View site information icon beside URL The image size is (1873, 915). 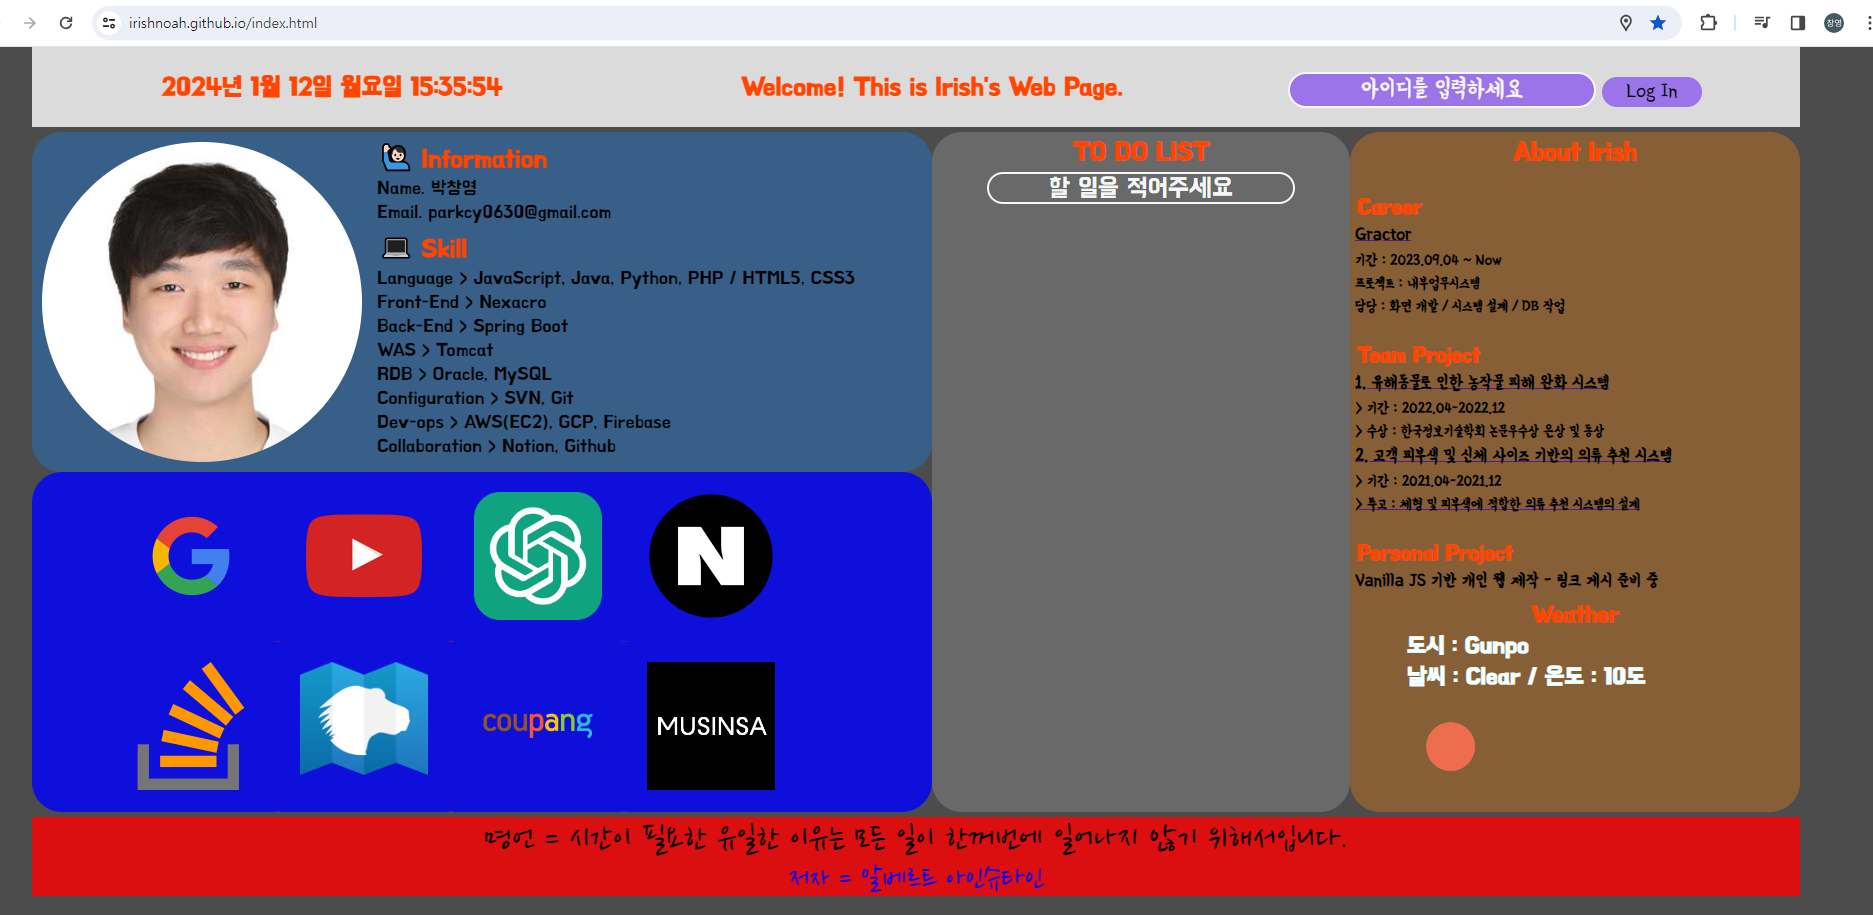pos(109,23)
